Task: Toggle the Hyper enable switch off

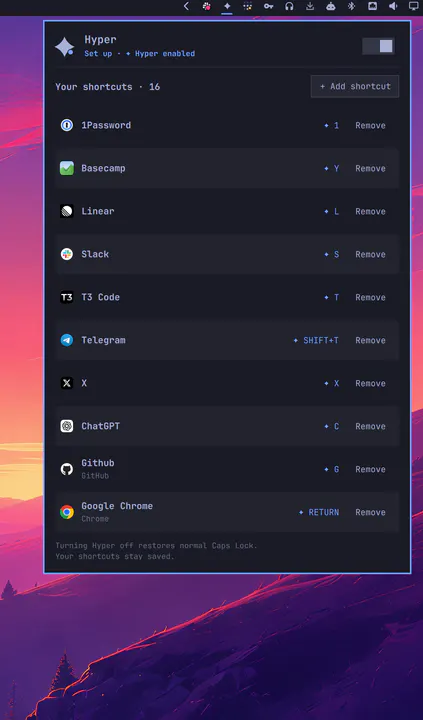Action: [378, 46]
